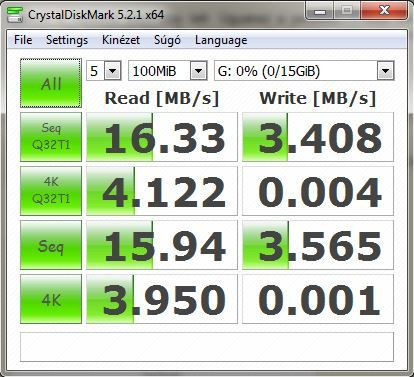Click the CrystalDiskMark title bar app icon
This screenshot has height=377, width=414.
click(14, 15)
